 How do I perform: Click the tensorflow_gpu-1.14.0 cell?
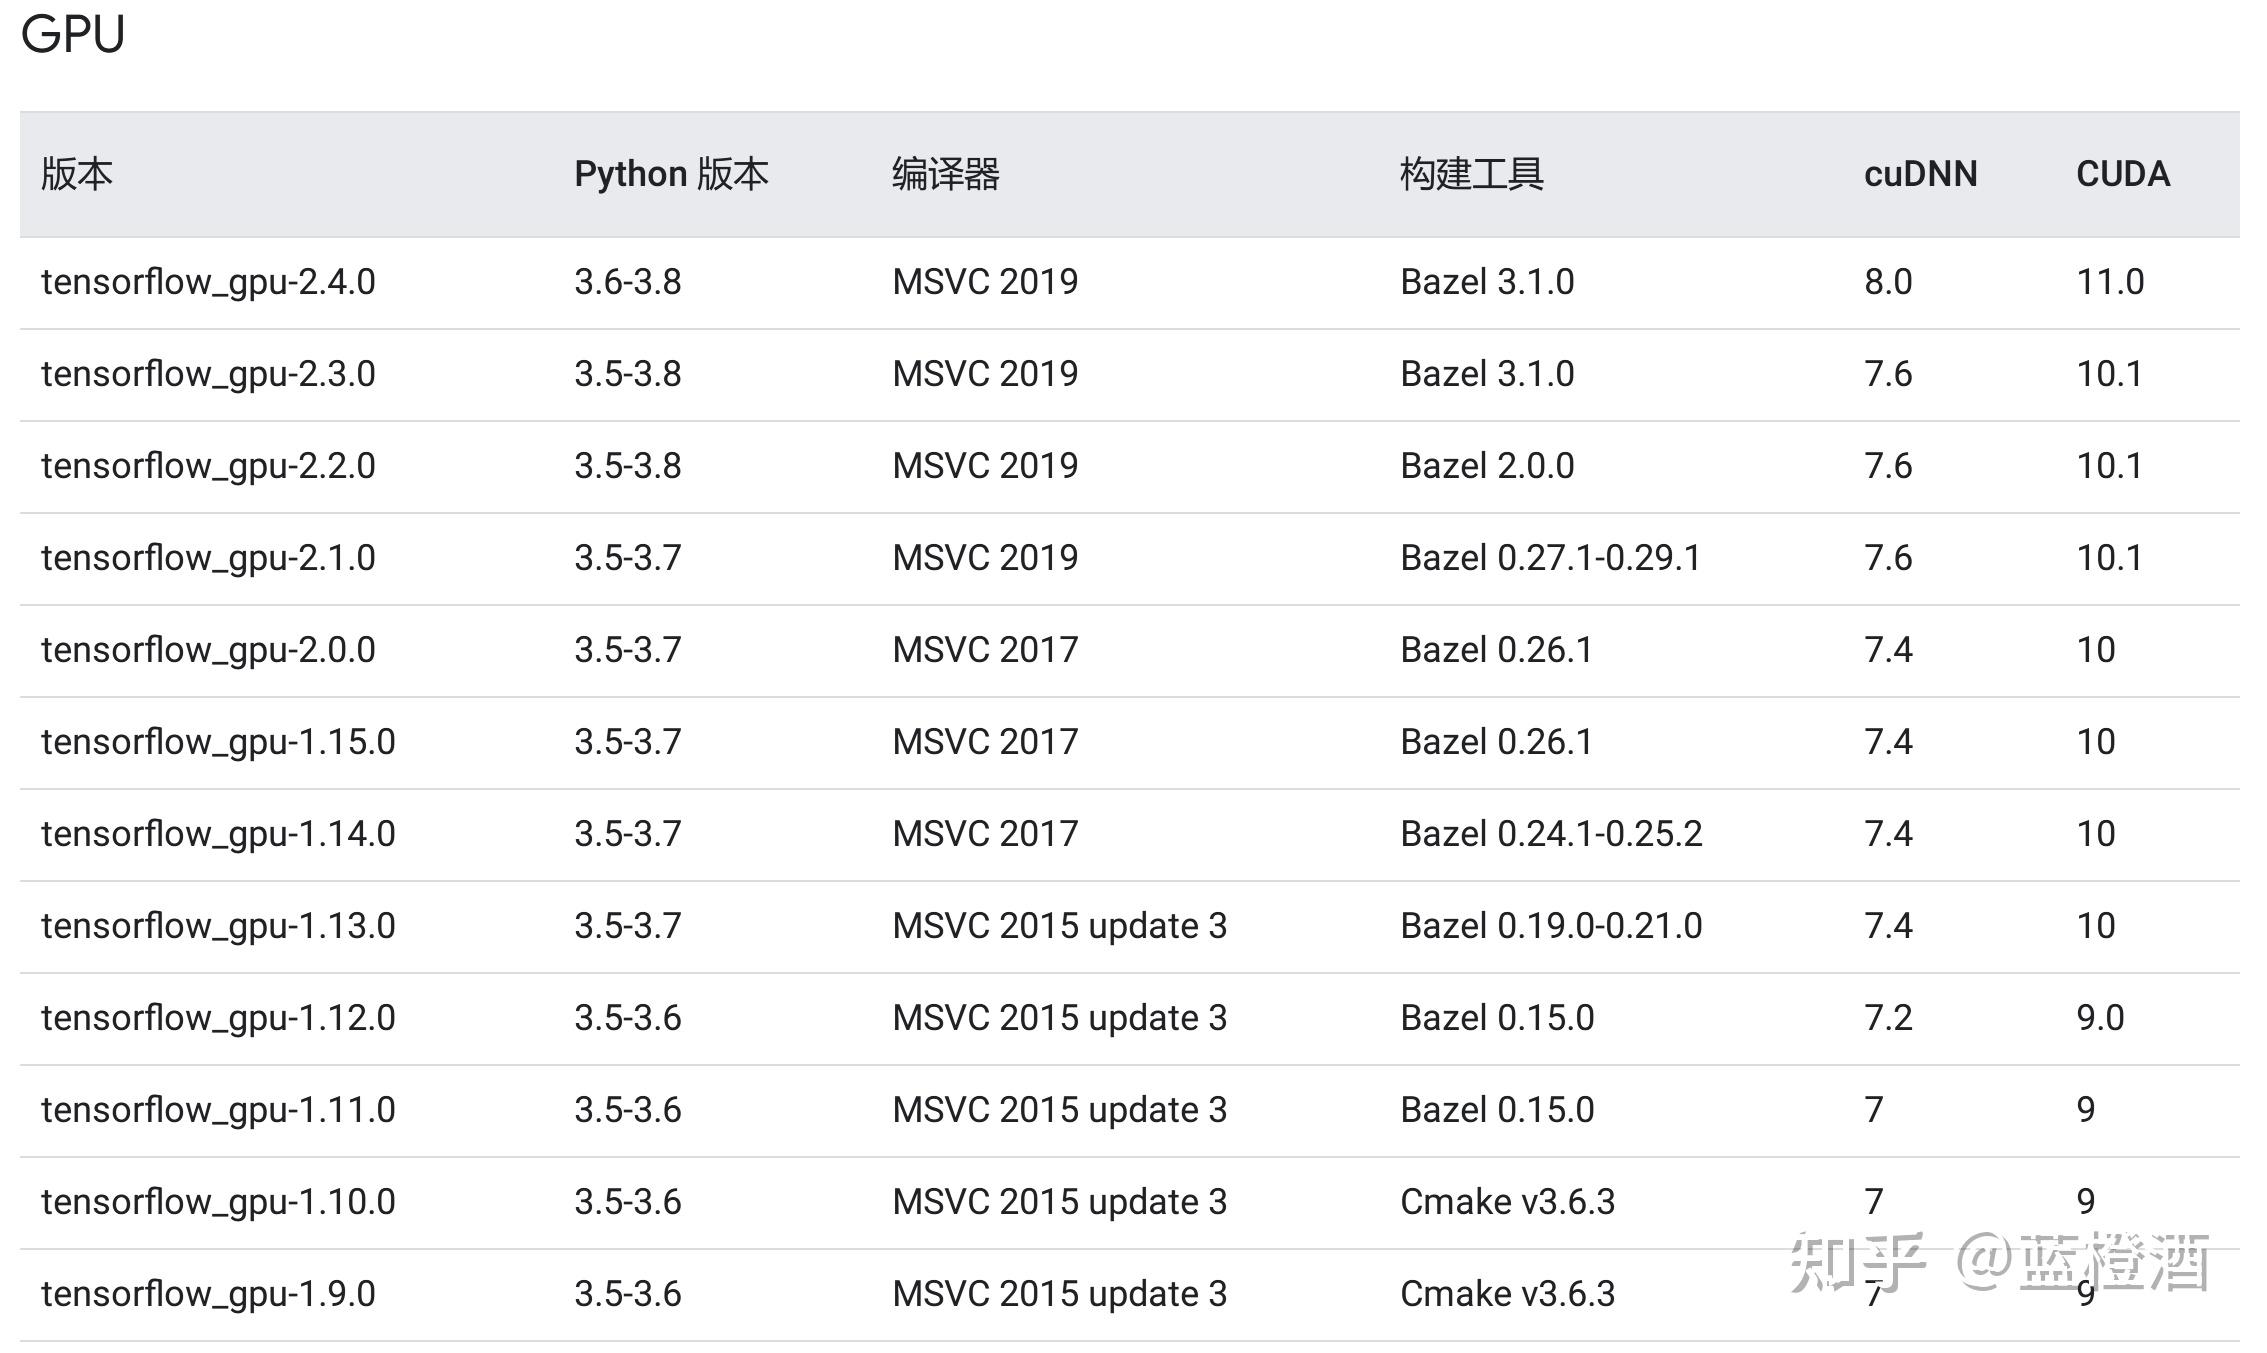(x=218, y=834)
